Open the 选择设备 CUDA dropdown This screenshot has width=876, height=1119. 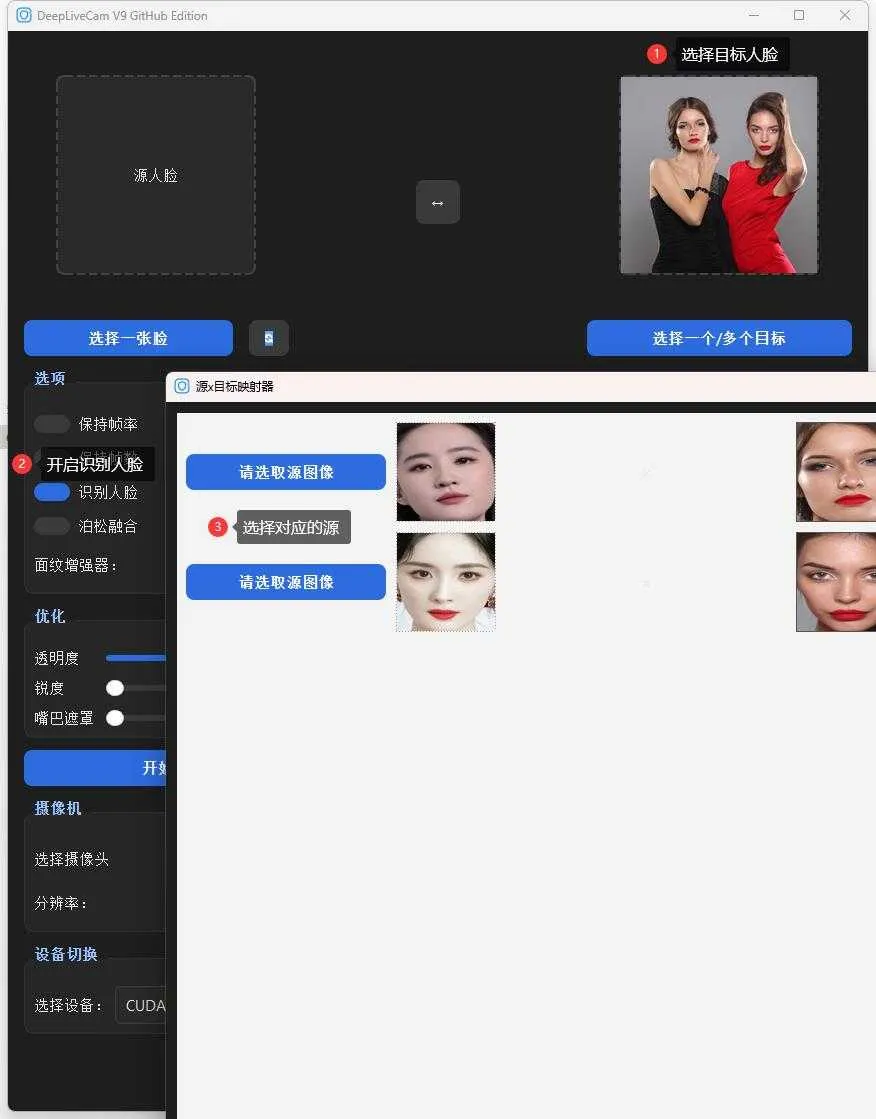[141, 1006]
